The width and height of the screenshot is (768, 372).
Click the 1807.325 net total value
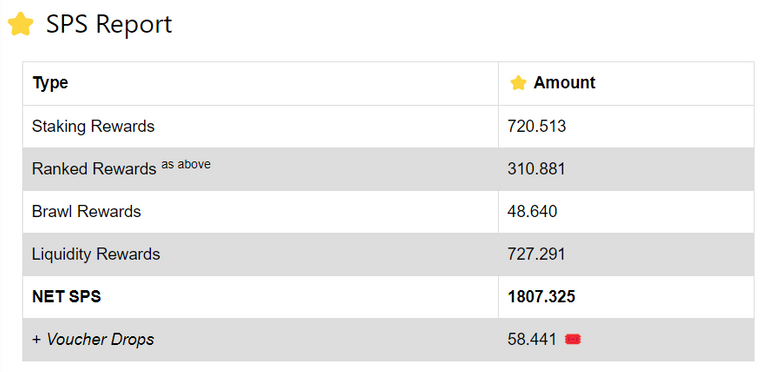pyautogui.click(x=541, y=297)
